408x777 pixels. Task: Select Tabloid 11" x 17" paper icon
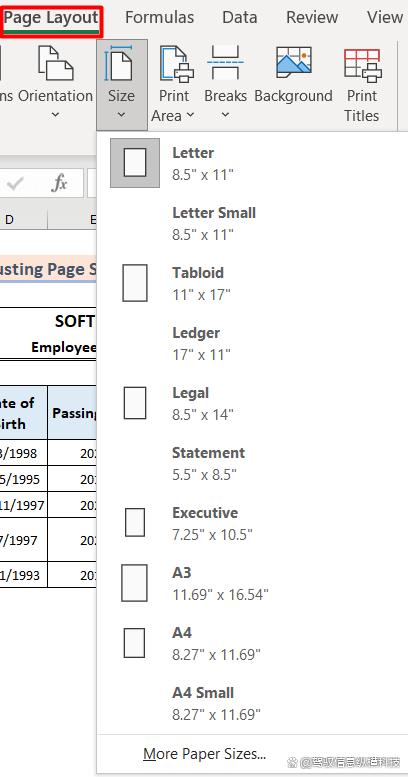[135, 283]
